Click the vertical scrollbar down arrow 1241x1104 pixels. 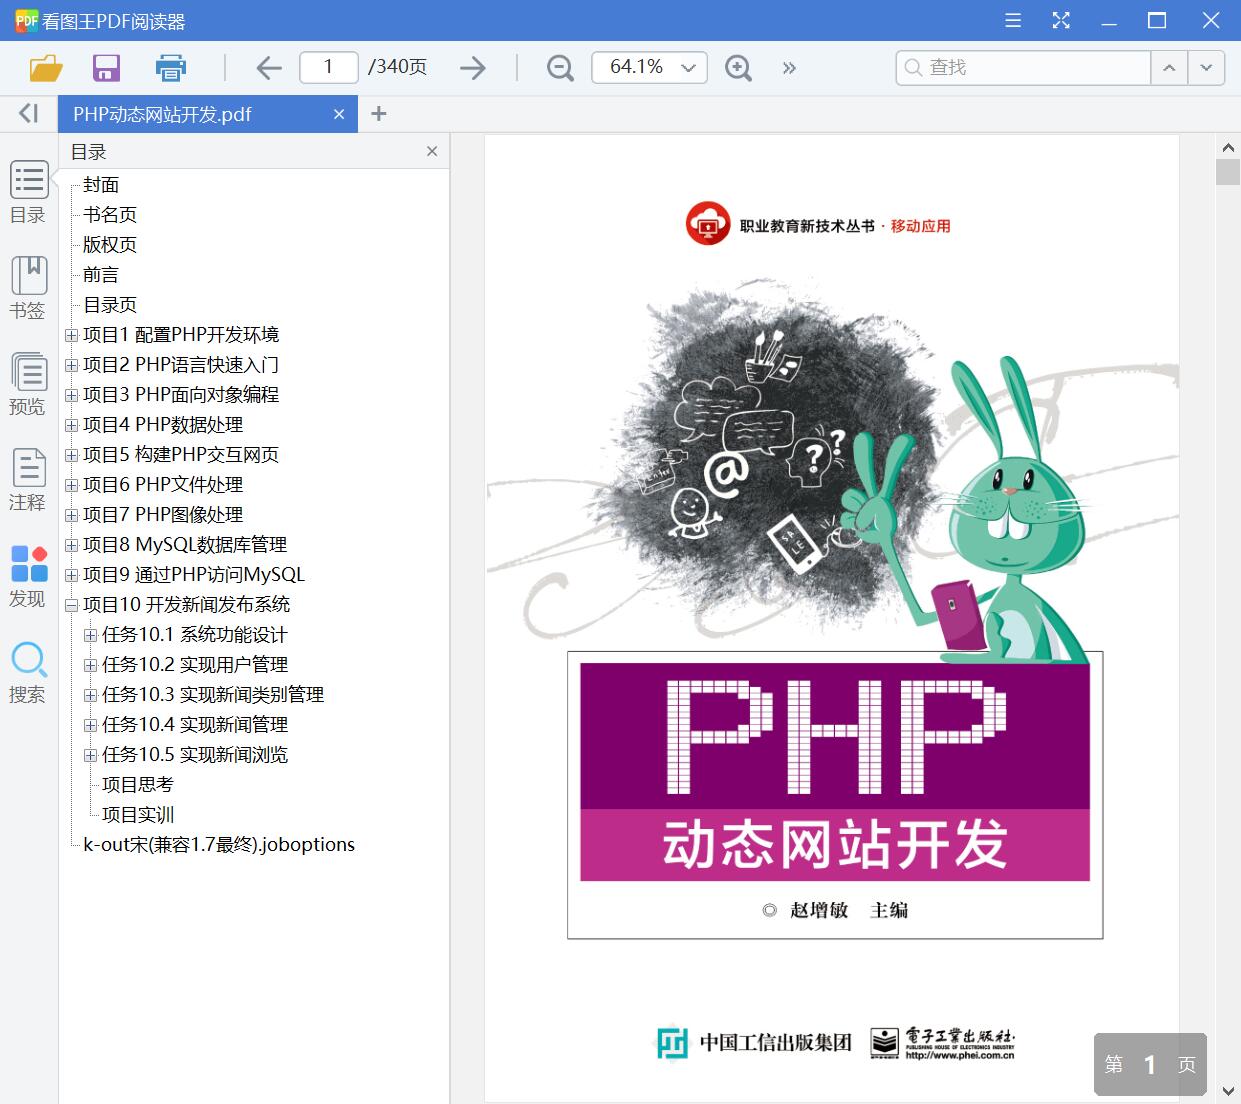tap(1228, 1091)
